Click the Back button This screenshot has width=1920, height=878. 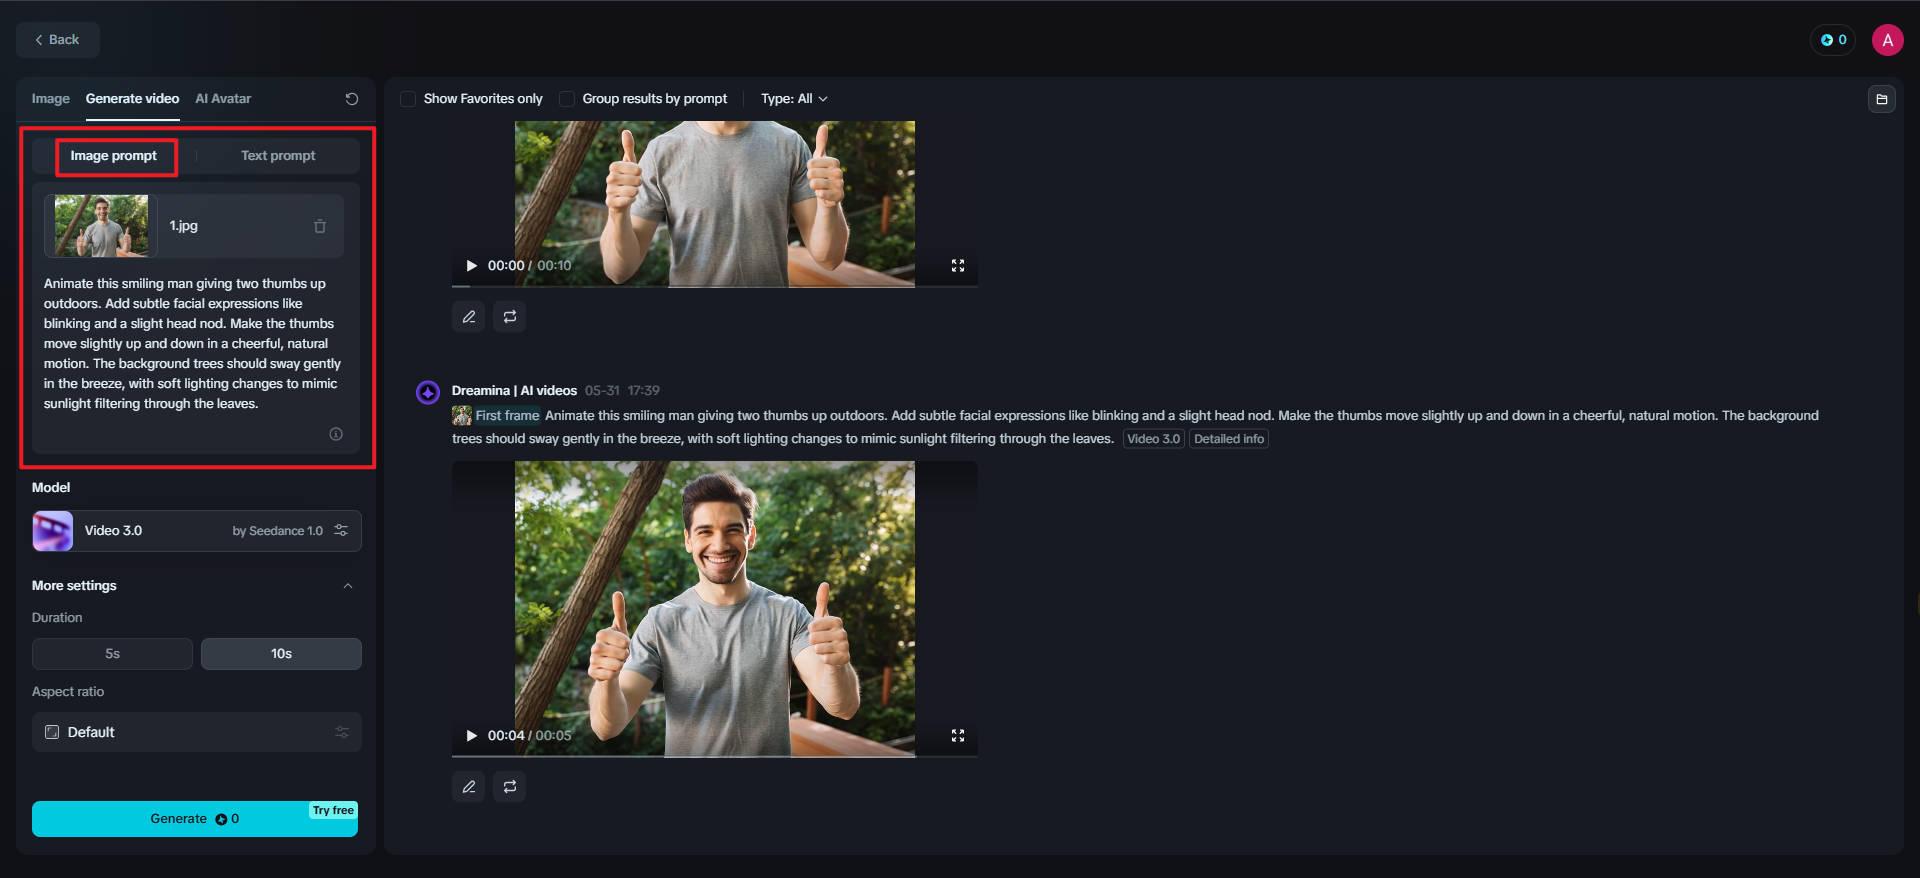pos(57,40)
